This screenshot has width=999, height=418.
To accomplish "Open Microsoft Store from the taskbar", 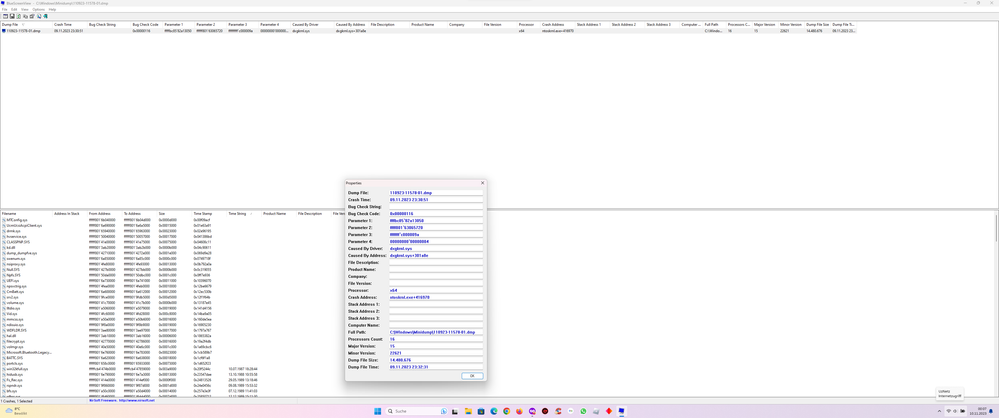I will coord(481,411).
